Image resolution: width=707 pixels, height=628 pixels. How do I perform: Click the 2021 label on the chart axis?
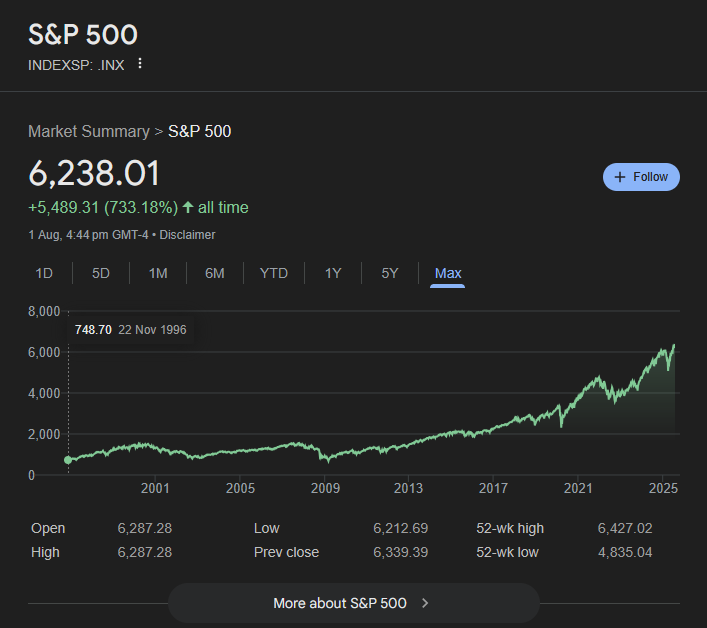578,488
